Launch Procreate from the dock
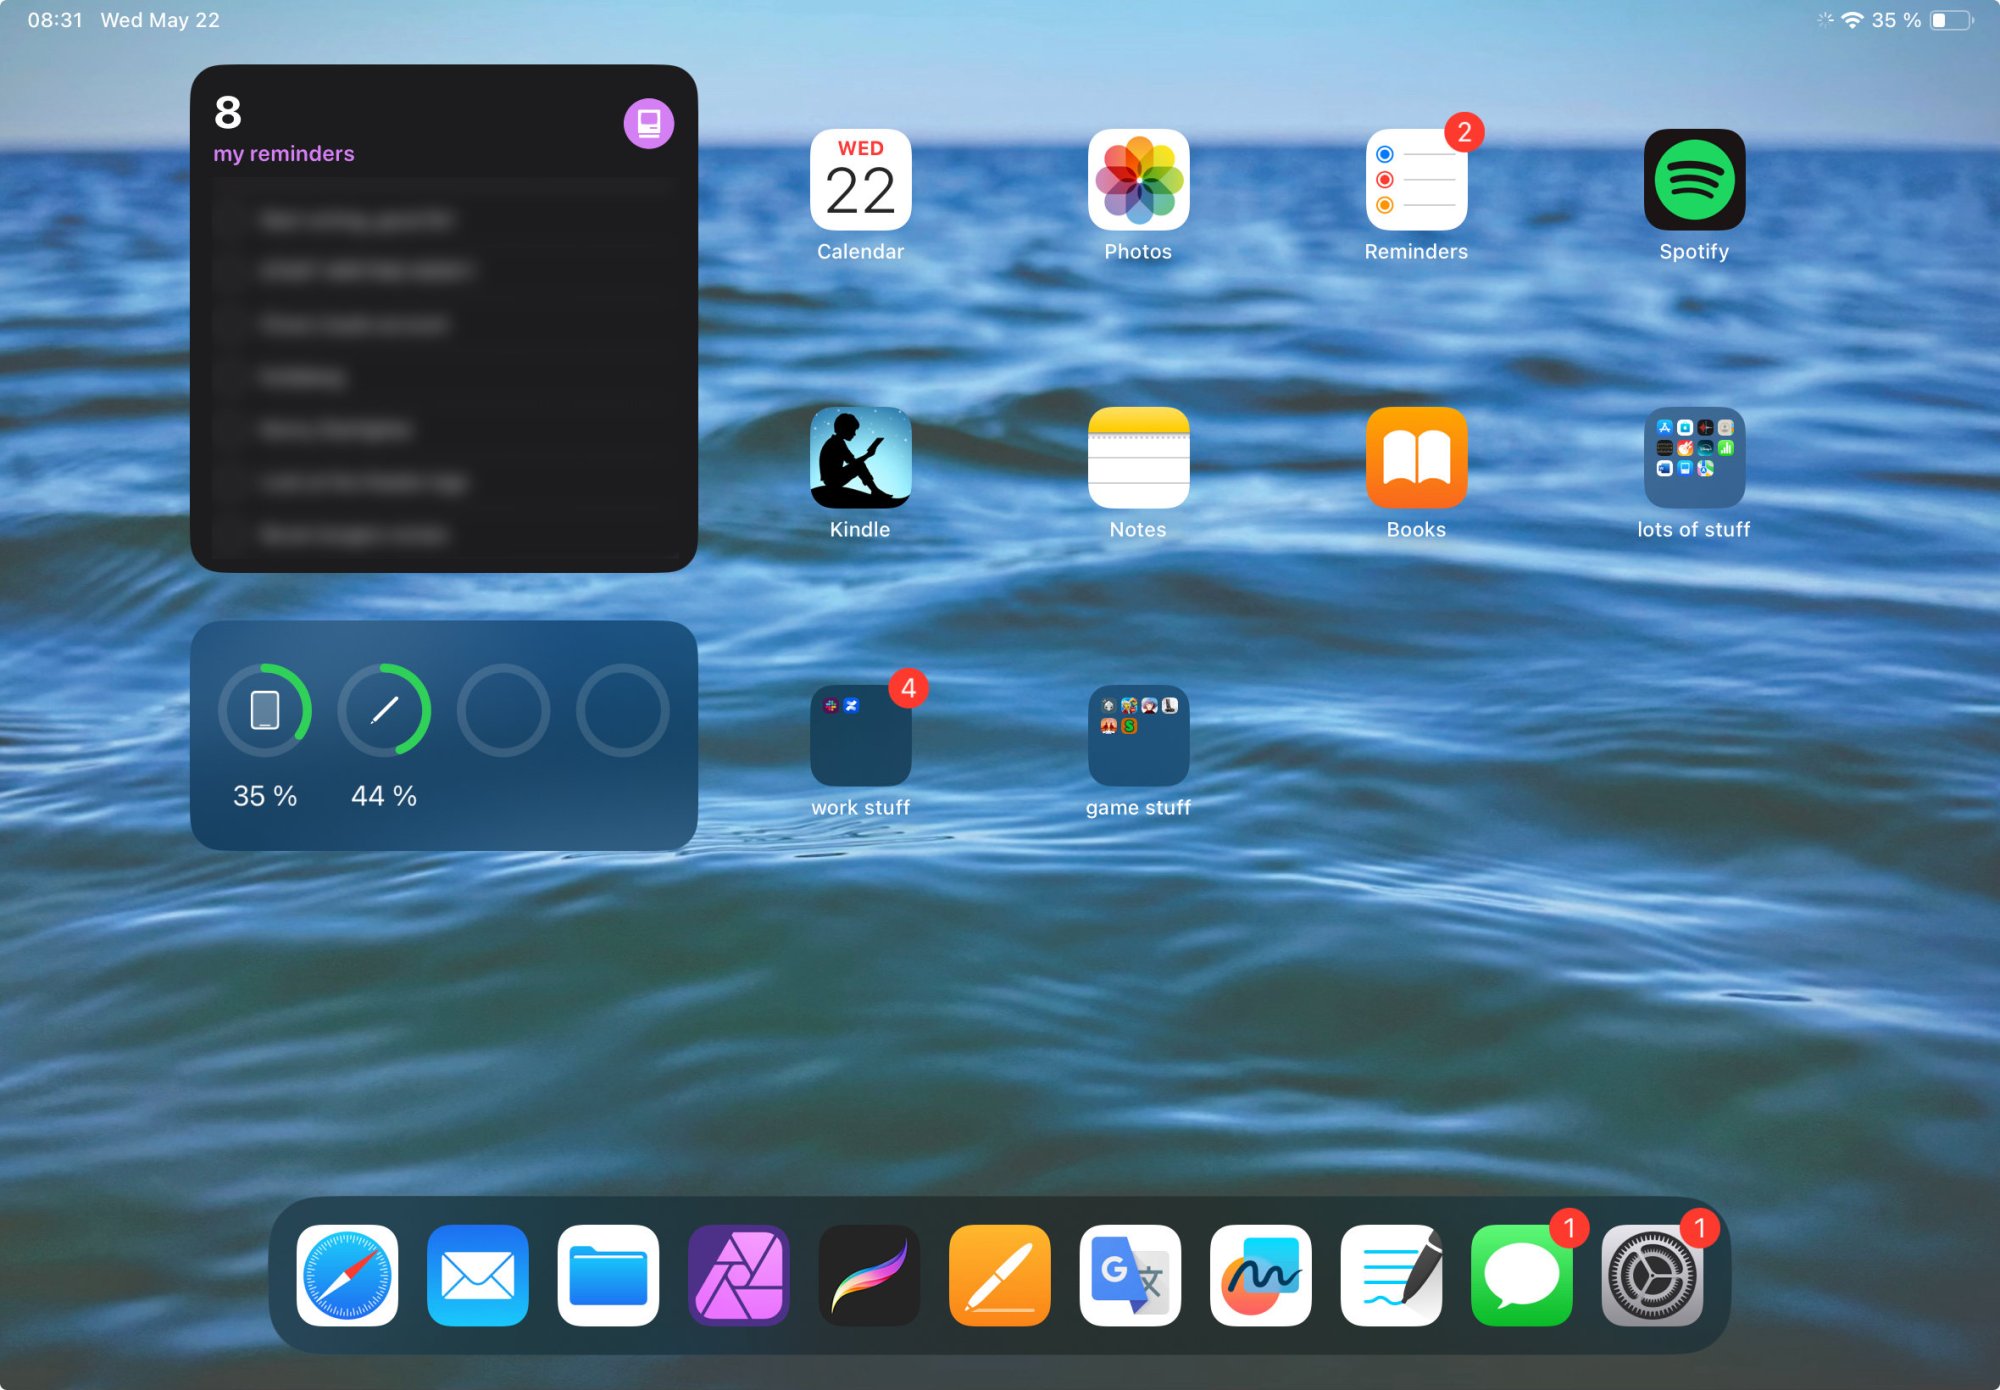 click(x=869, y=1275)
